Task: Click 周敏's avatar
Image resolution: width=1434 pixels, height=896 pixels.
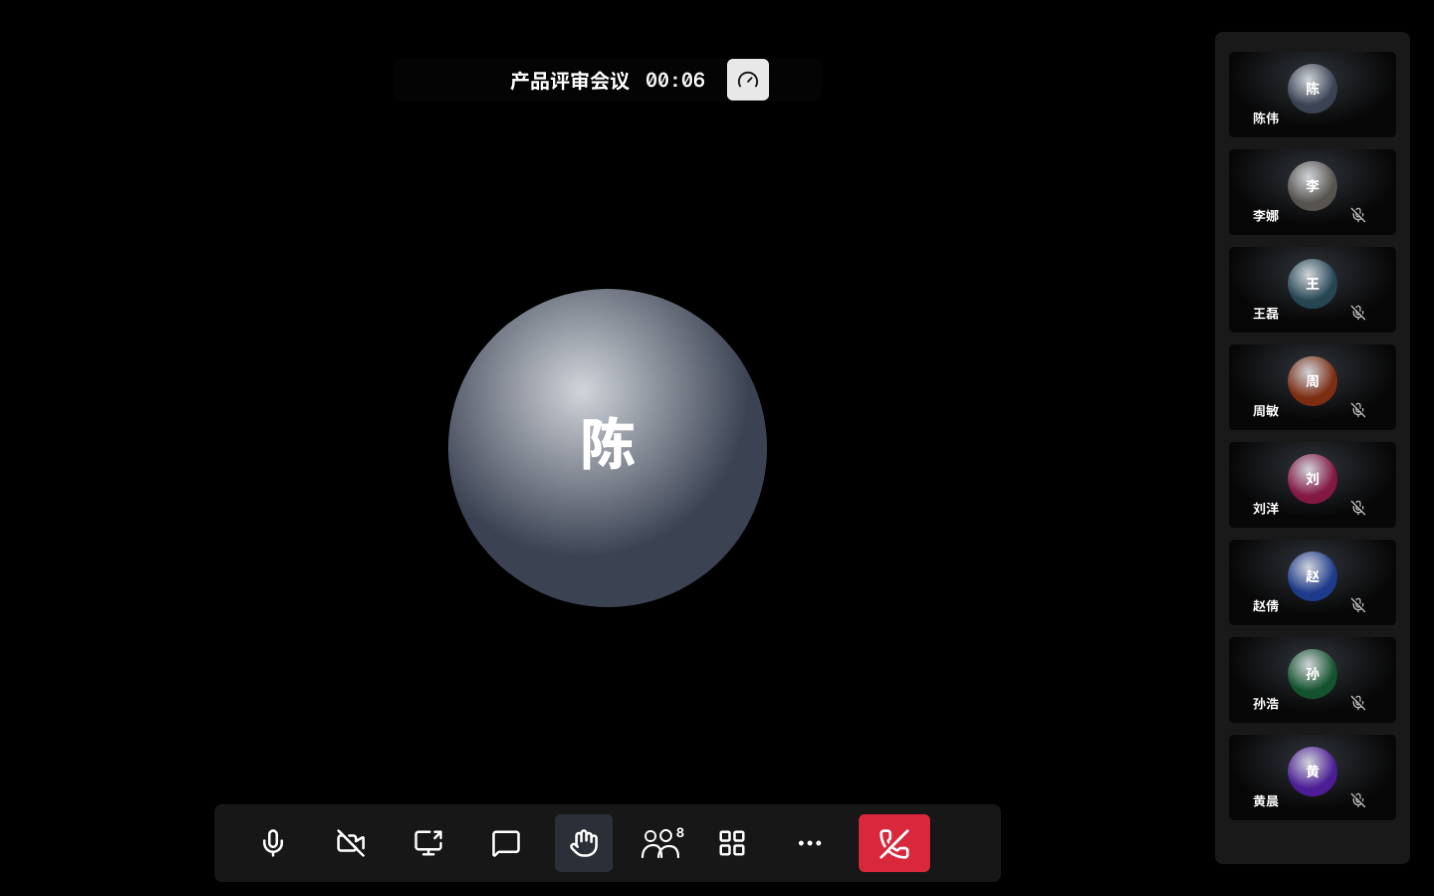Action: click(x=1312, y=381)
